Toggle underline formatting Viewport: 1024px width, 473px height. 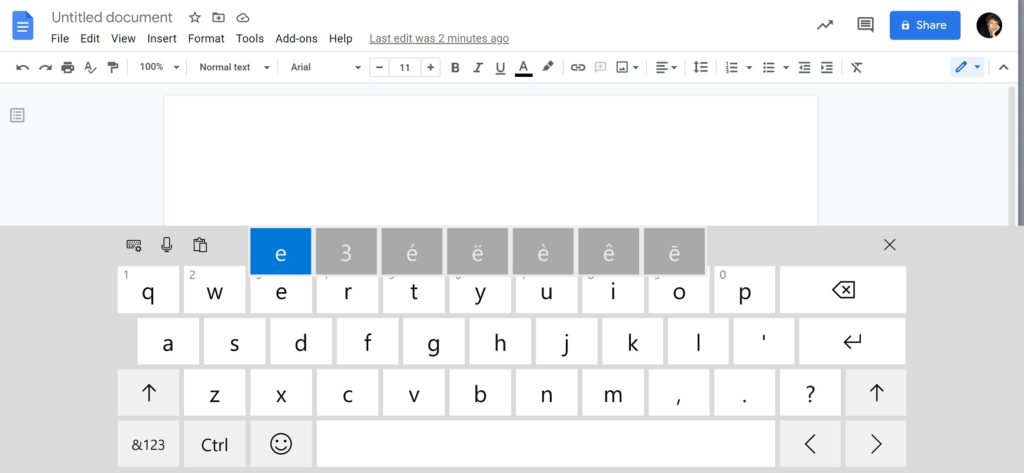(500, 67)
